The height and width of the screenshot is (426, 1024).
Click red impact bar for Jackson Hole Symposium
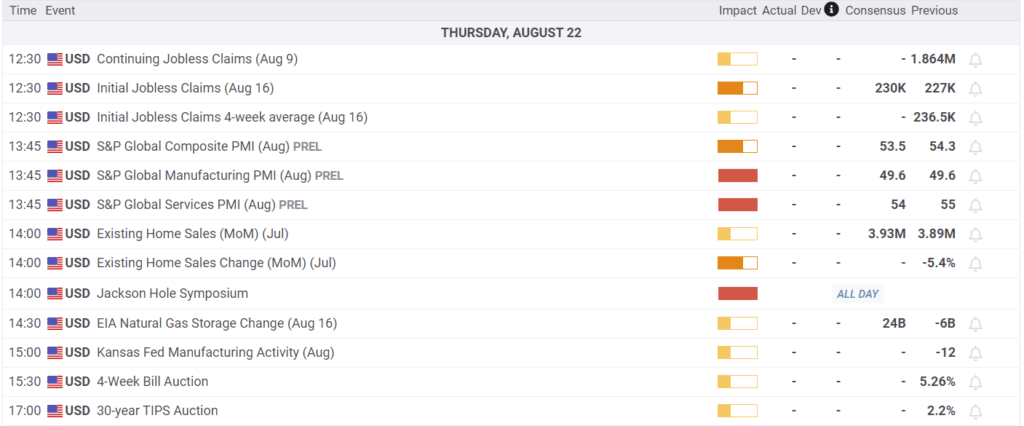click(x=737, y=294)
